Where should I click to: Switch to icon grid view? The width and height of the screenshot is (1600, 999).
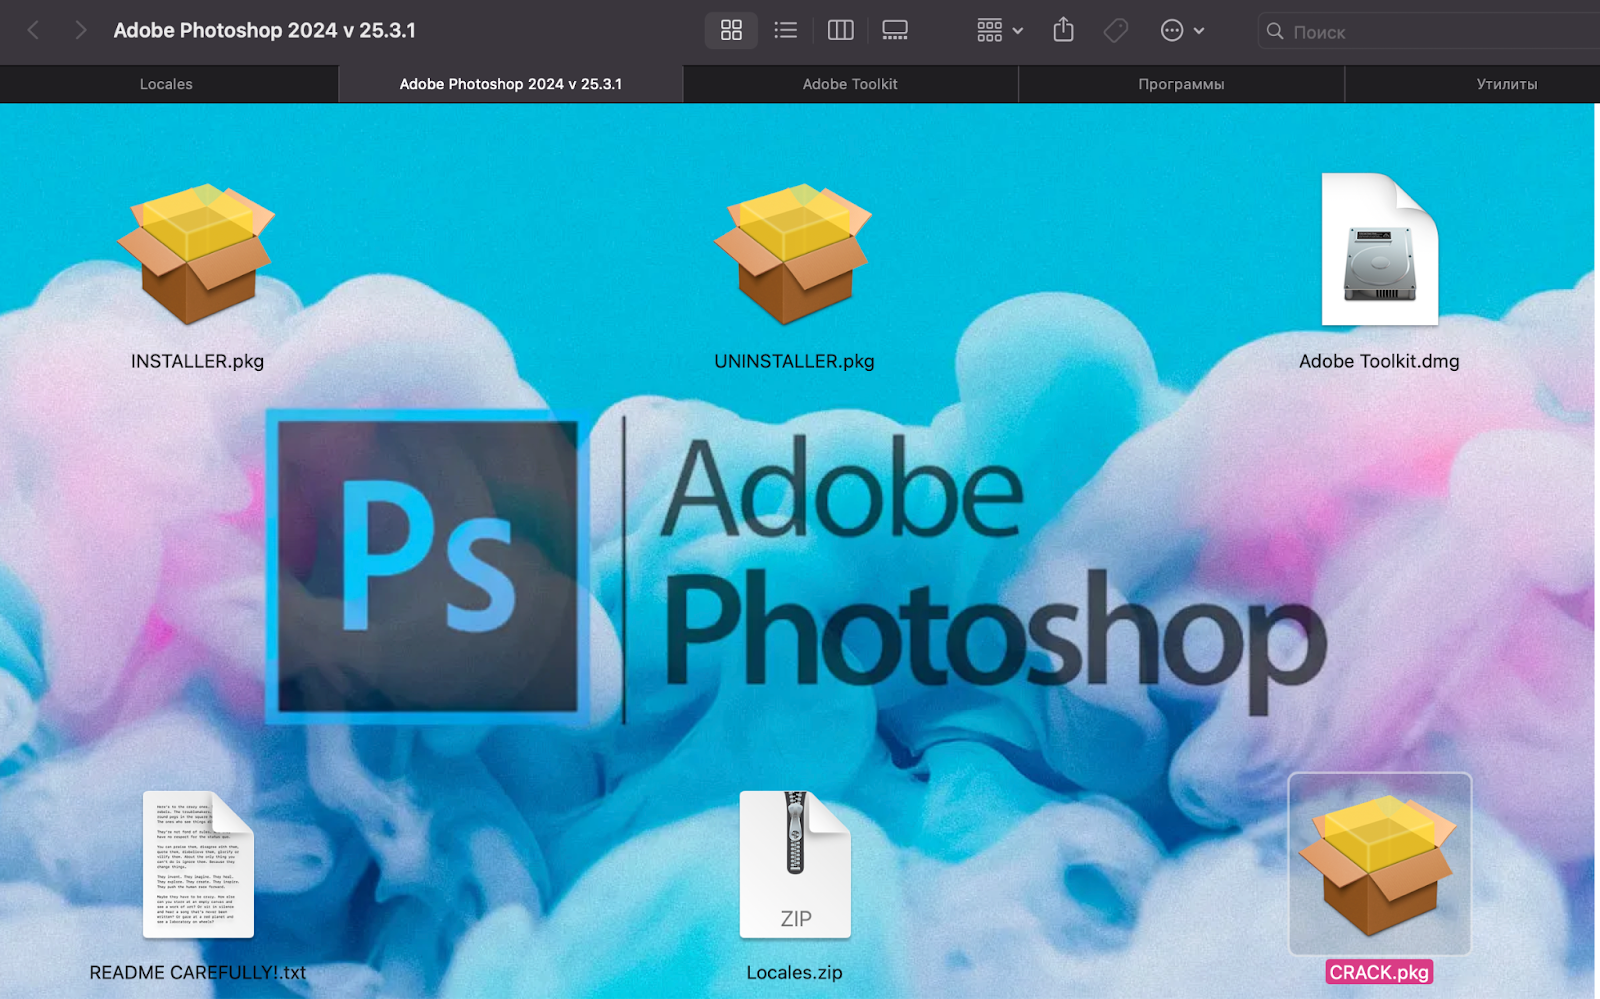point(731,30)
